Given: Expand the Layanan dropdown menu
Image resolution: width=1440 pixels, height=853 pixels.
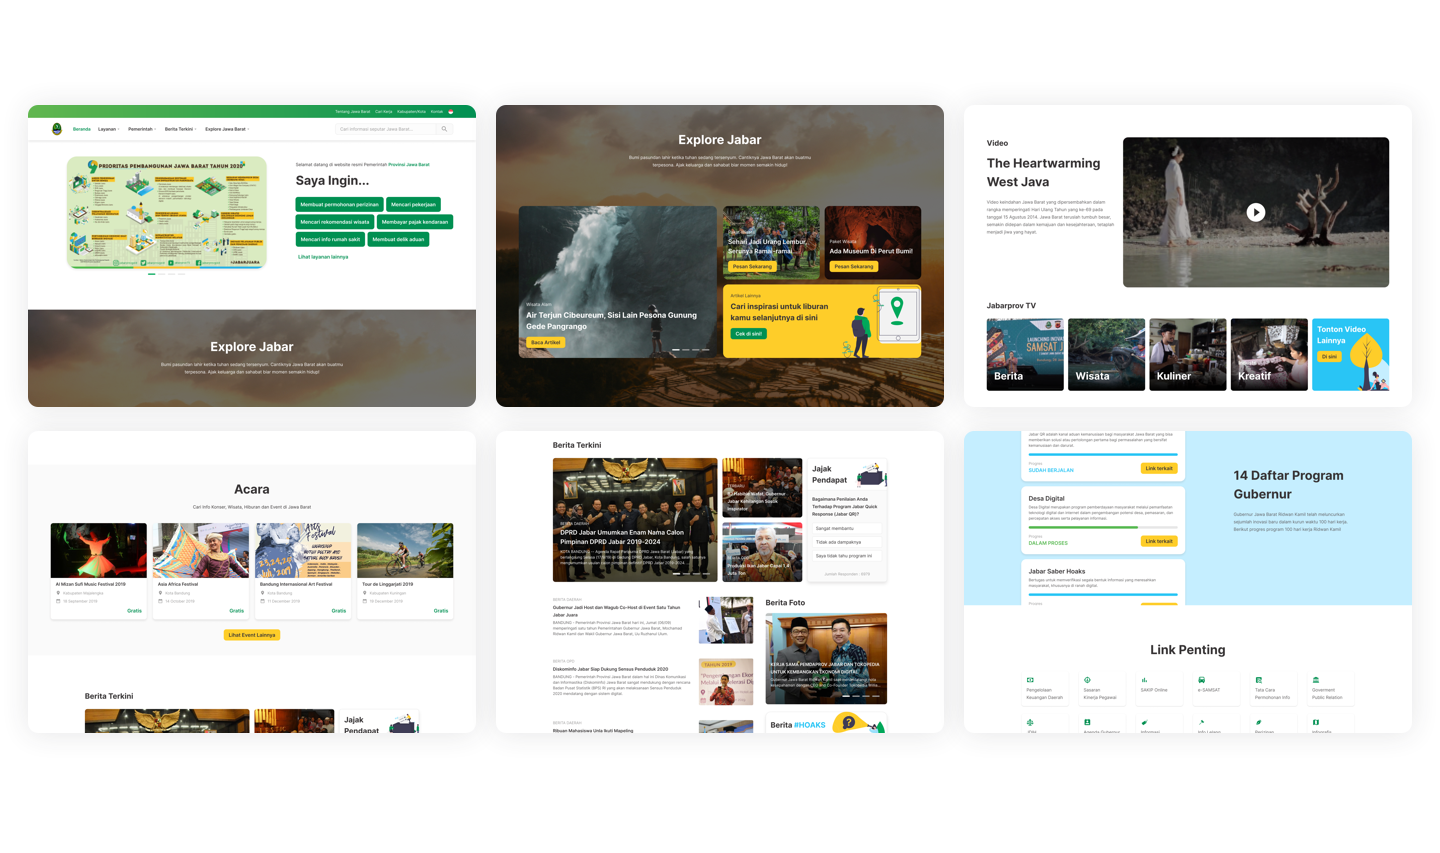Looking at the screenshot, I should [108, 129].
